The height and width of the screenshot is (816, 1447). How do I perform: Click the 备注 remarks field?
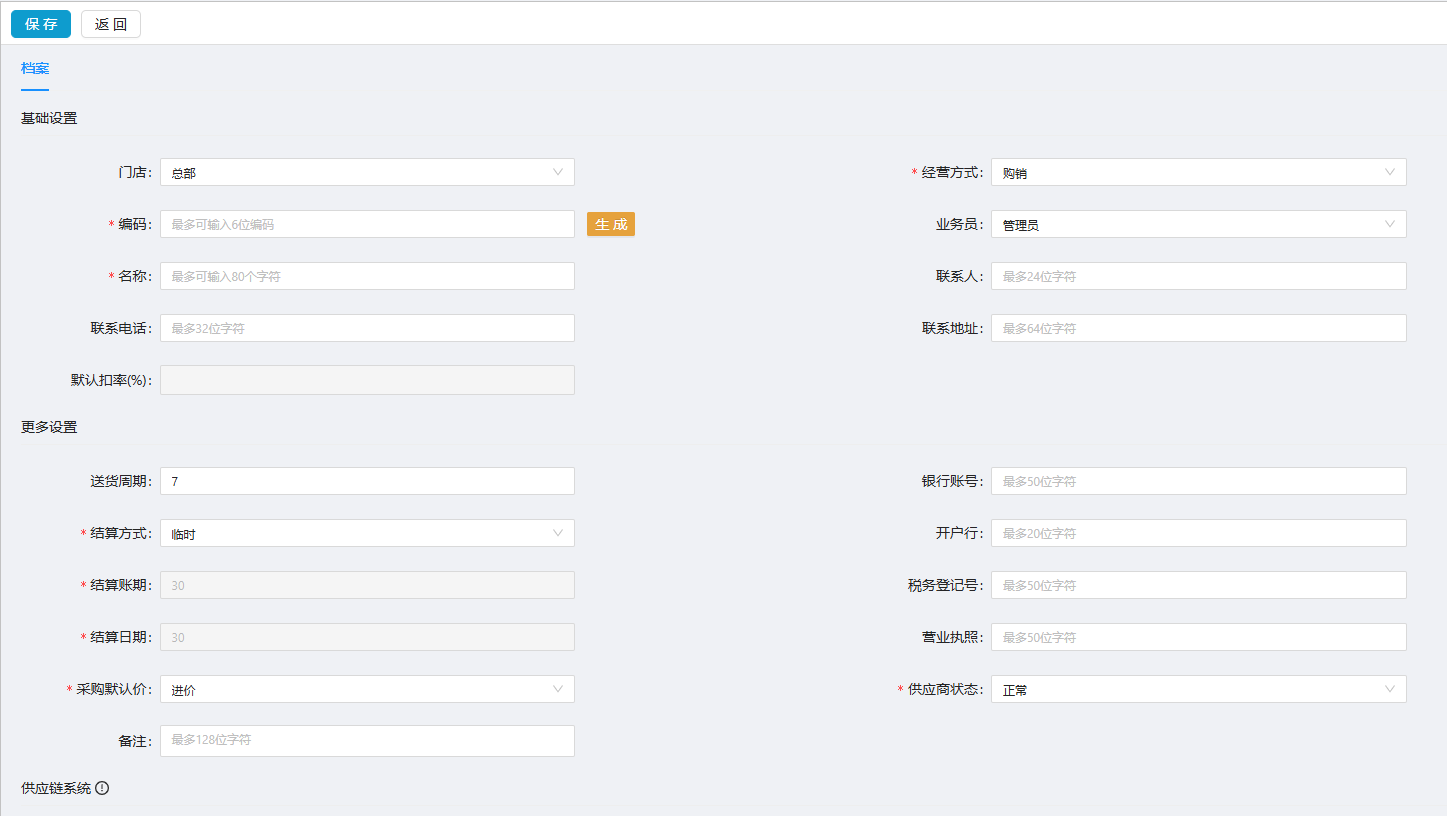pyautogui.click(x=367, y=741)
